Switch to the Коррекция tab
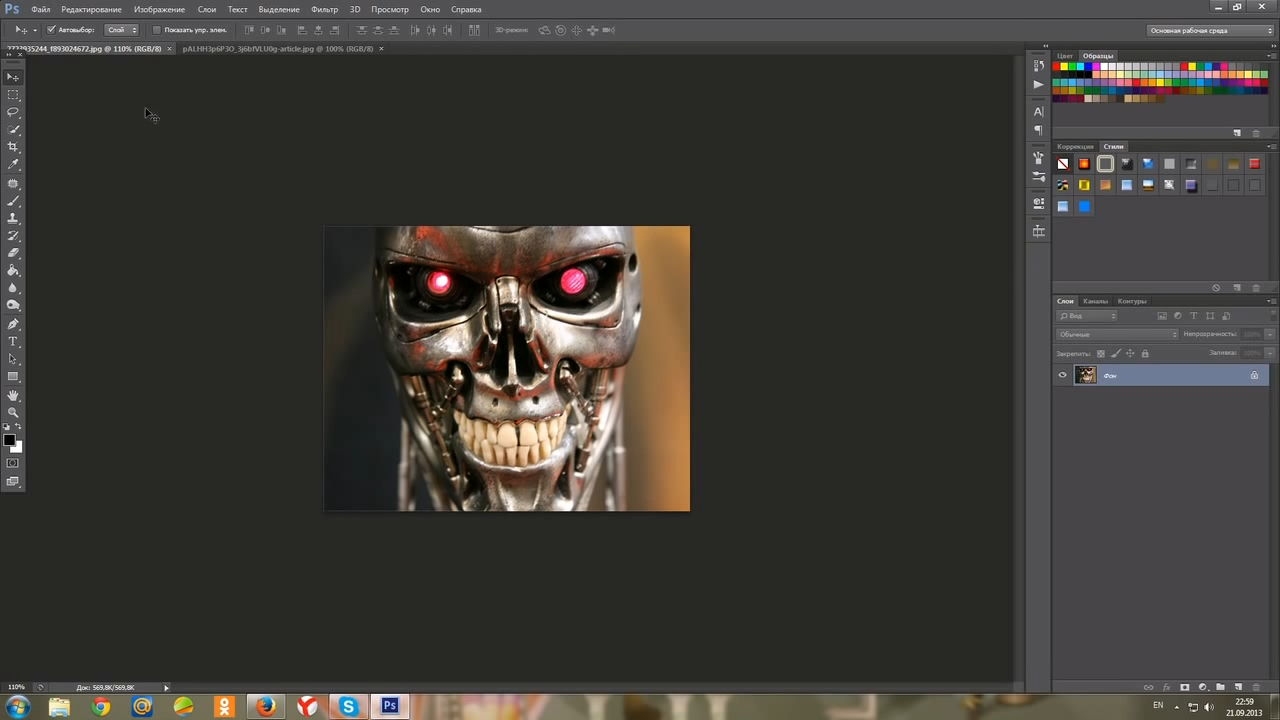The image size is (1280, 720). tap(1075, 147)
